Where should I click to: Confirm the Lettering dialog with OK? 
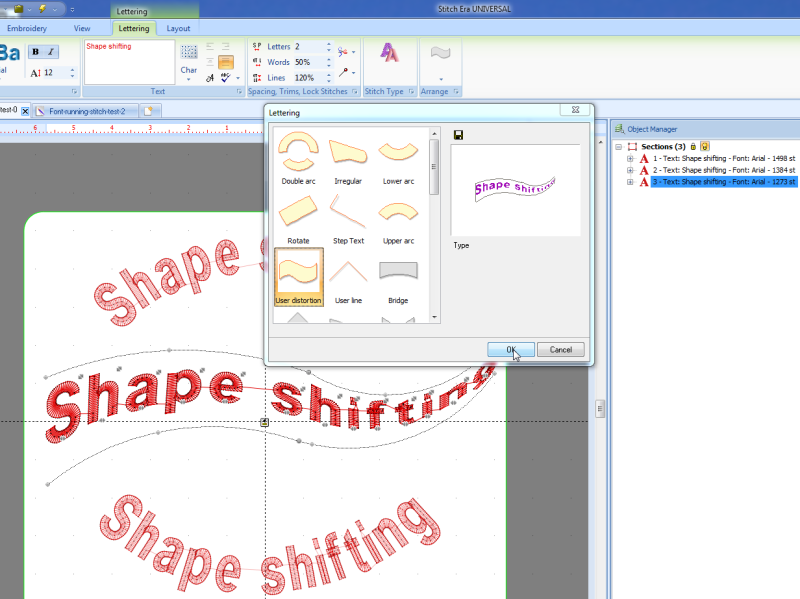[x=511, y=350]
